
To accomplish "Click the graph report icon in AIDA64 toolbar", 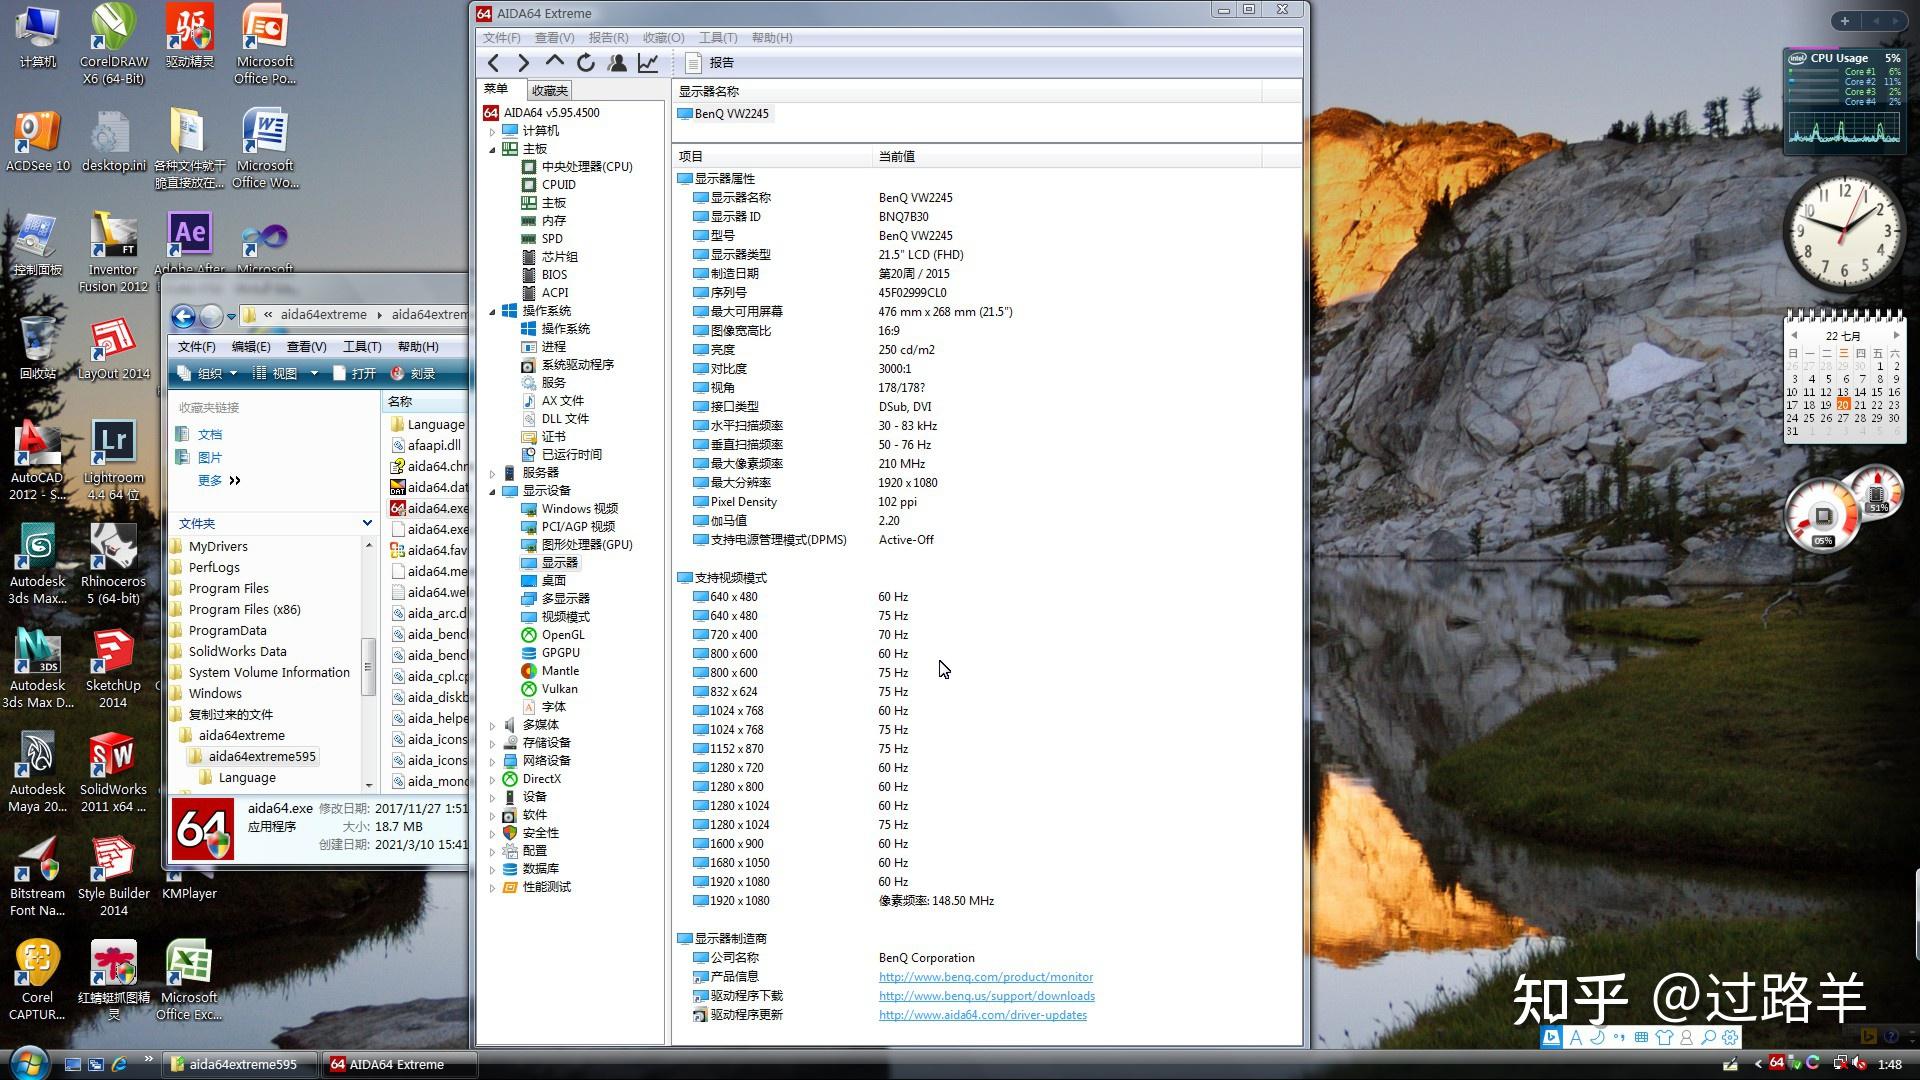I will [648, 62].
